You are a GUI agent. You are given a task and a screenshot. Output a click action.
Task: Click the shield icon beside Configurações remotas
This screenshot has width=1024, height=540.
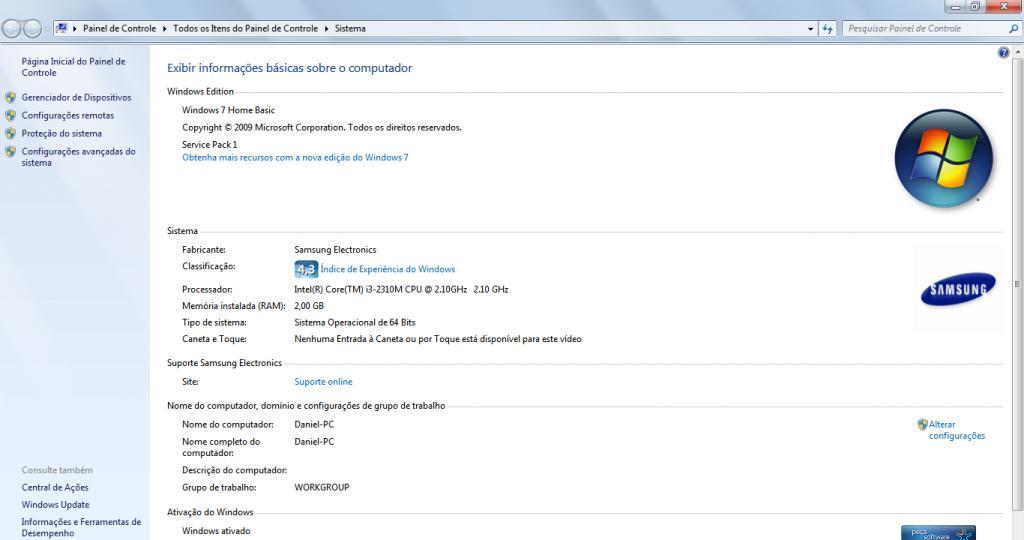10,116
